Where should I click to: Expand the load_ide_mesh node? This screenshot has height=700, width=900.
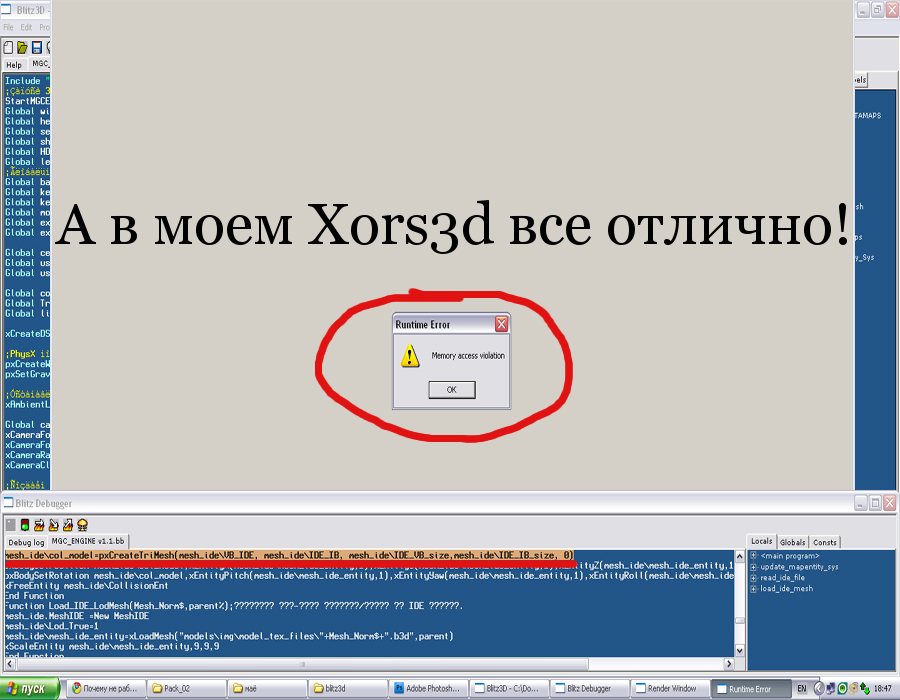pyautogui.click(x=754, y=589)
